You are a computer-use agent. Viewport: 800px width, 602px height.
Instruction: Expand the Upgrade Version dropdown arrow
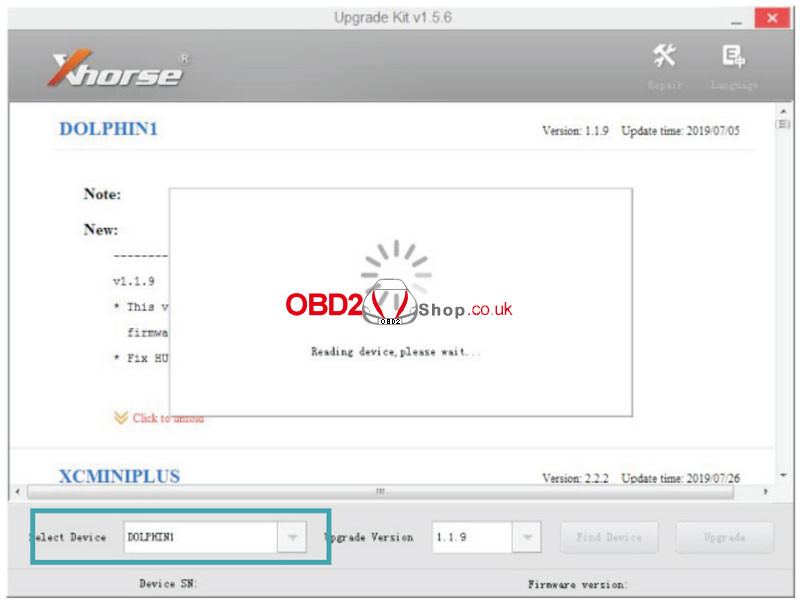click(x=527, y=537)
